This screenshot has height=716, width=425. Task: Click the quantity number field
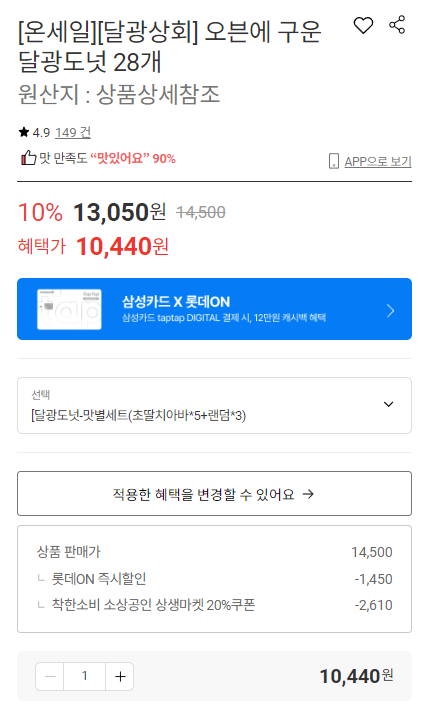pyautogui.click(x=84, y=676)
